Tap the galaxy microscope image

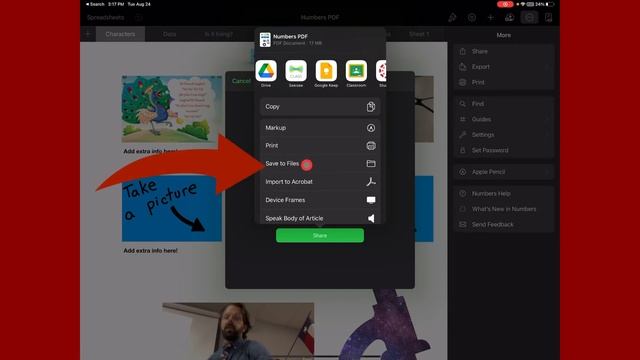coord(383,325)
